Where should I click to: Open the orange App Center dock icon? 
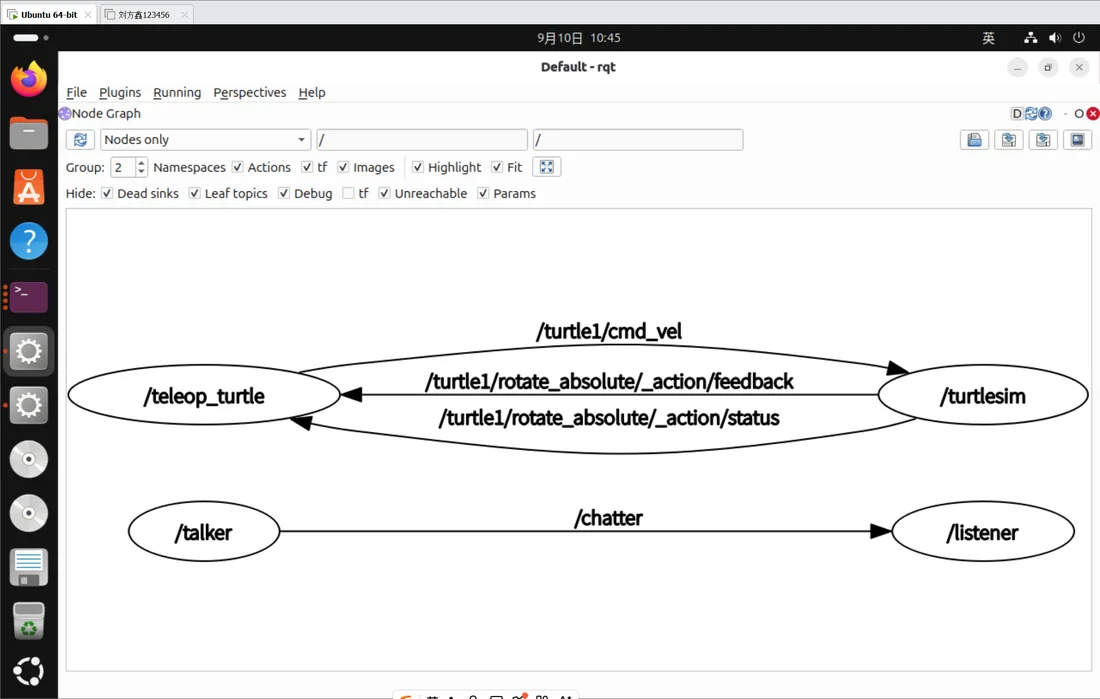pos(29,187)
